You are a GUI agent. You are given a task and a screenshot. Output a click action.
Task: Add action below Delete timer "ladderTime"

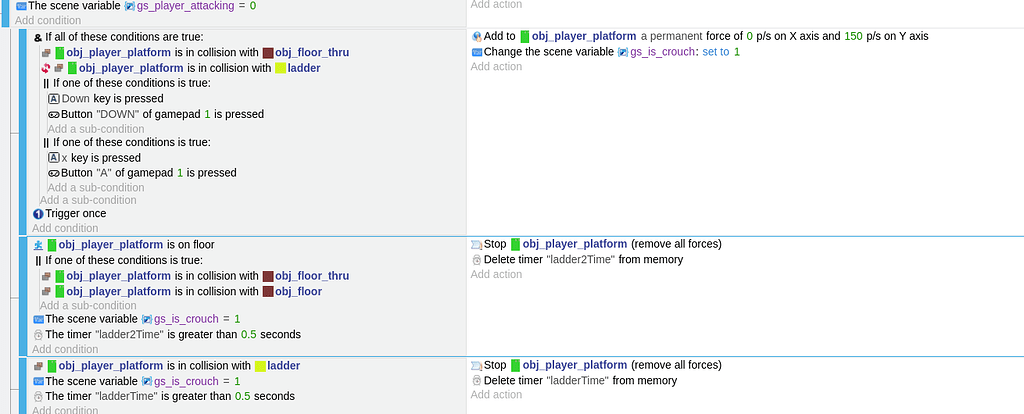coord(496,394)
